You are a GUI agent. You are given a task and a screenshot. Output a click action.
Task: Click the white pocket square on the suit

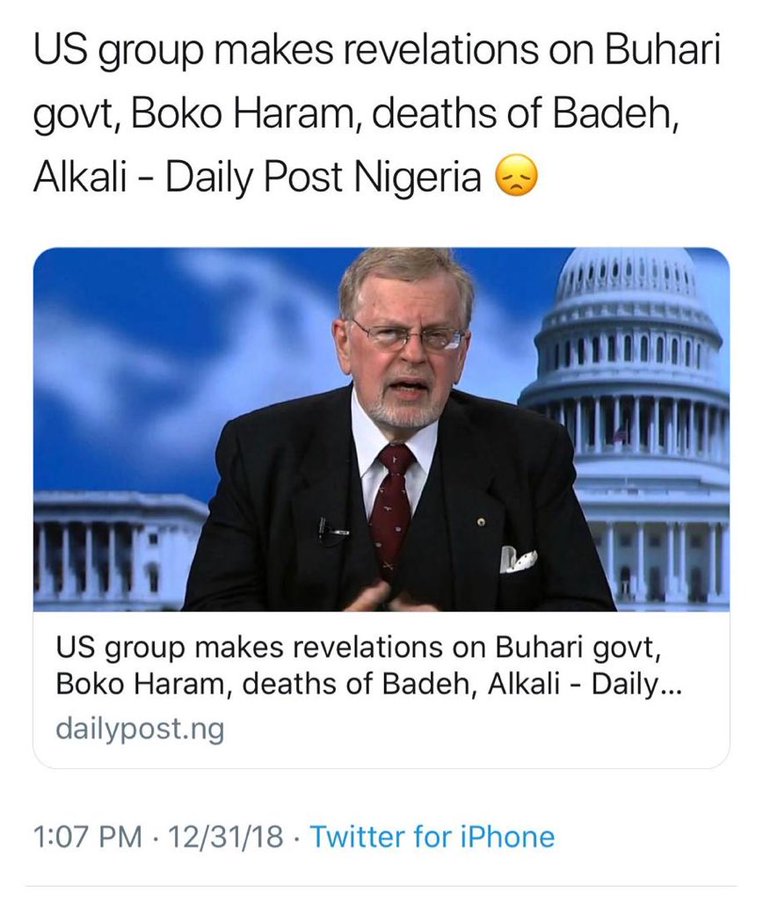(518, 559)
